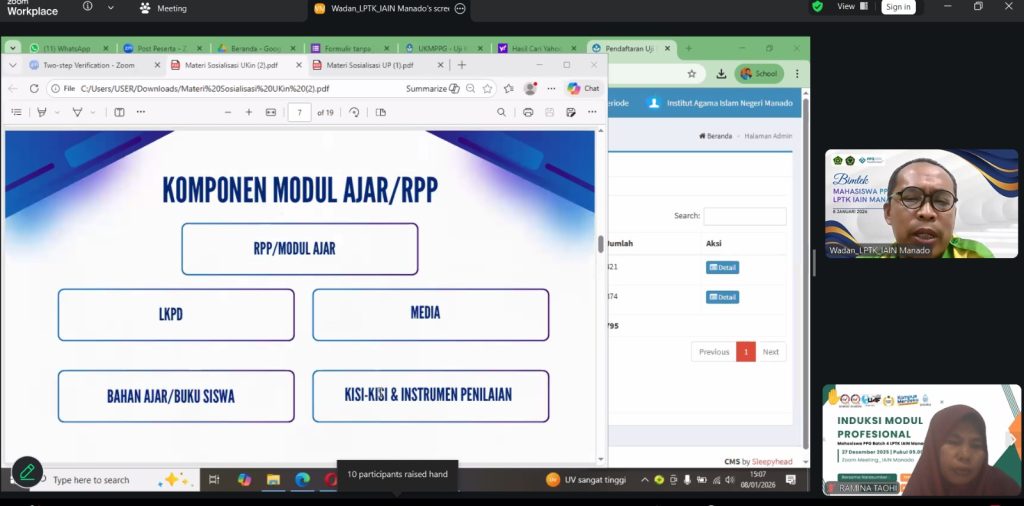Click the PDF page number field

tap(299, 112)
